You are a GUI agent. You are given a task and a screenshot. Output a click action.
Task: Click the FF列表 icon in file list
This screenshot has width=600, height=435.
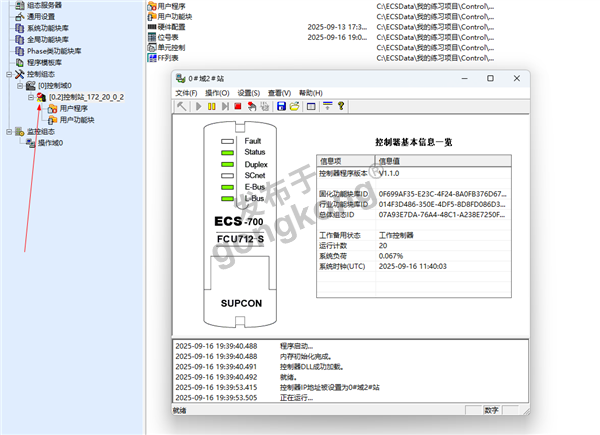tap(152, 58)
